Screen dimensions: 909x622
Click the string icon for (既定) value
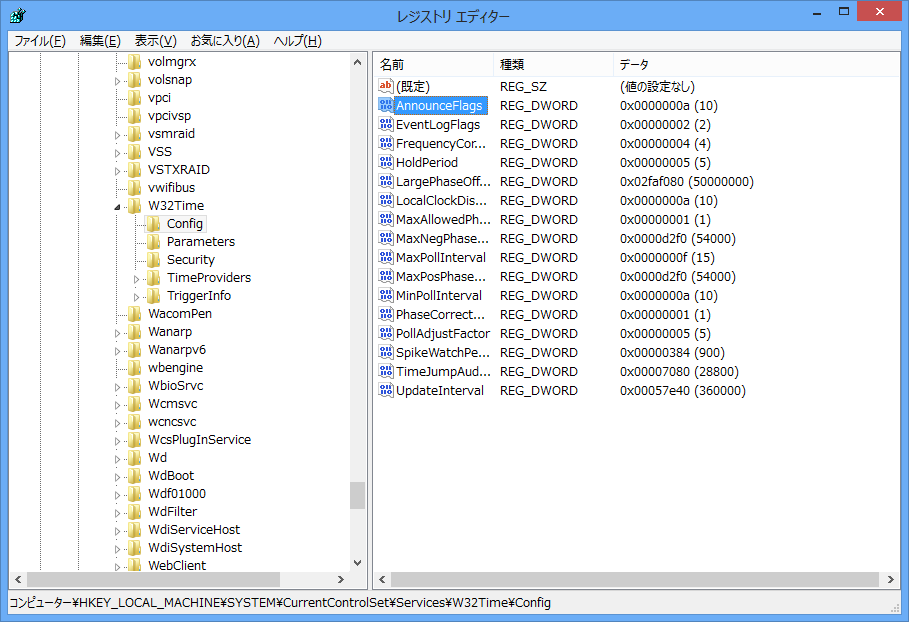386,86
